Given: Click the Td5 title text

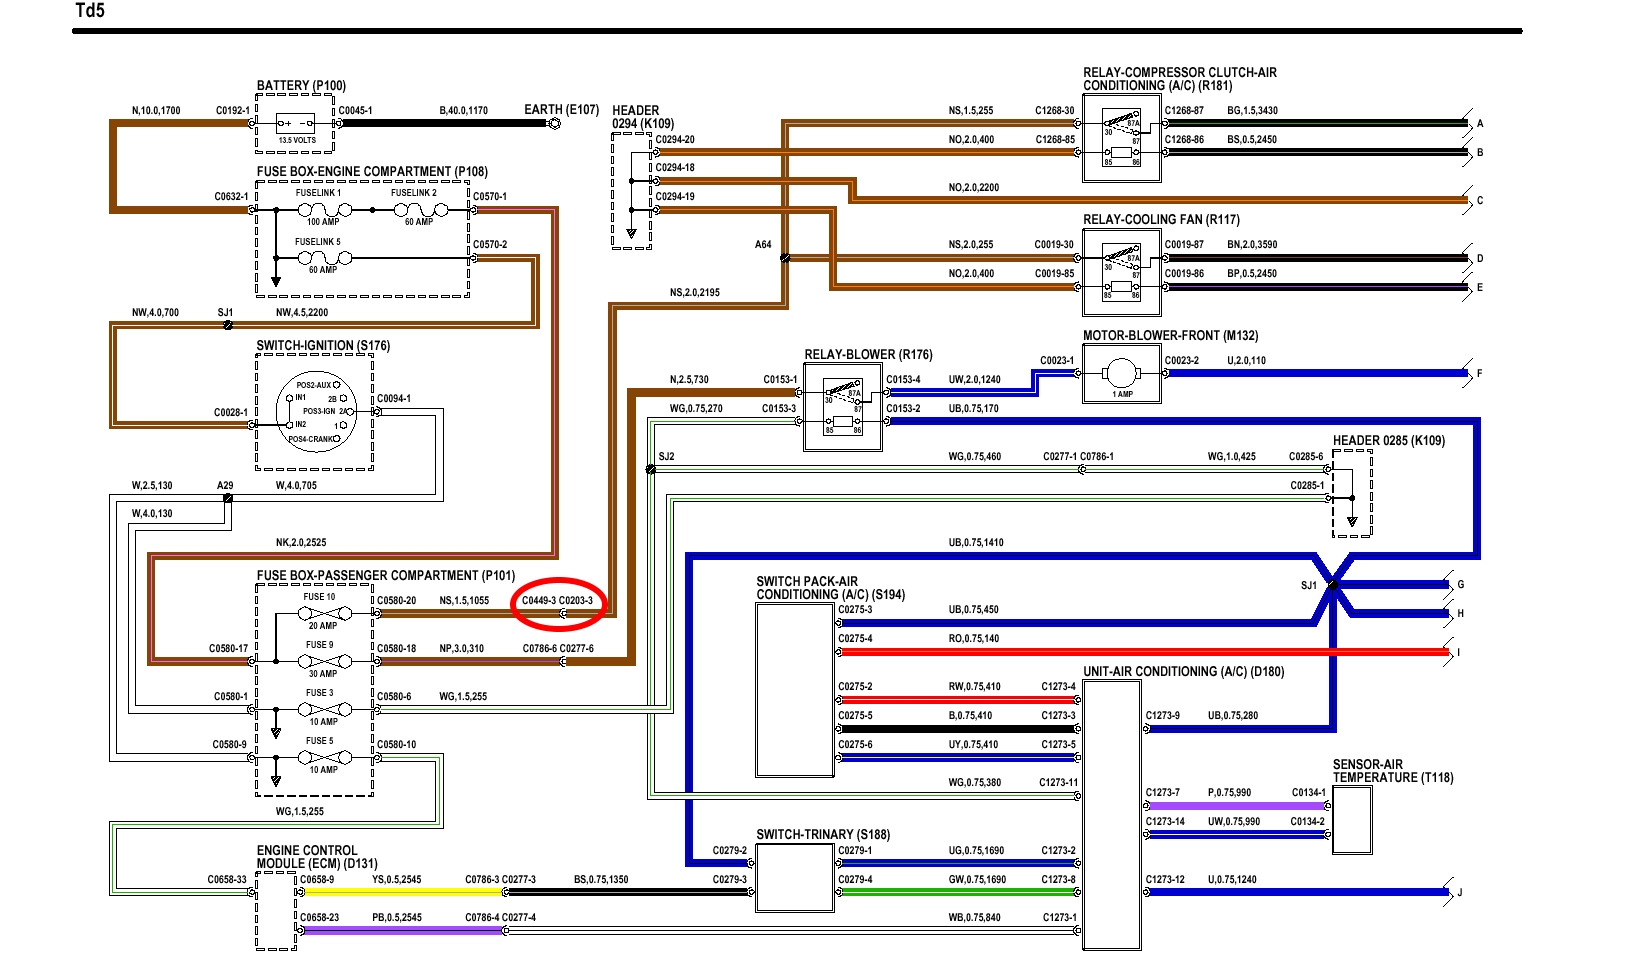Looking at the screenshot, I should pyautogui.click(x=90, y=11).
